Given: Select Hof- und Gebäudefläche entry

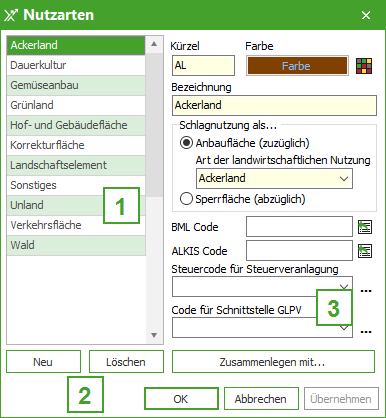Looking at the screenshot, I should [x=76, y=125].
